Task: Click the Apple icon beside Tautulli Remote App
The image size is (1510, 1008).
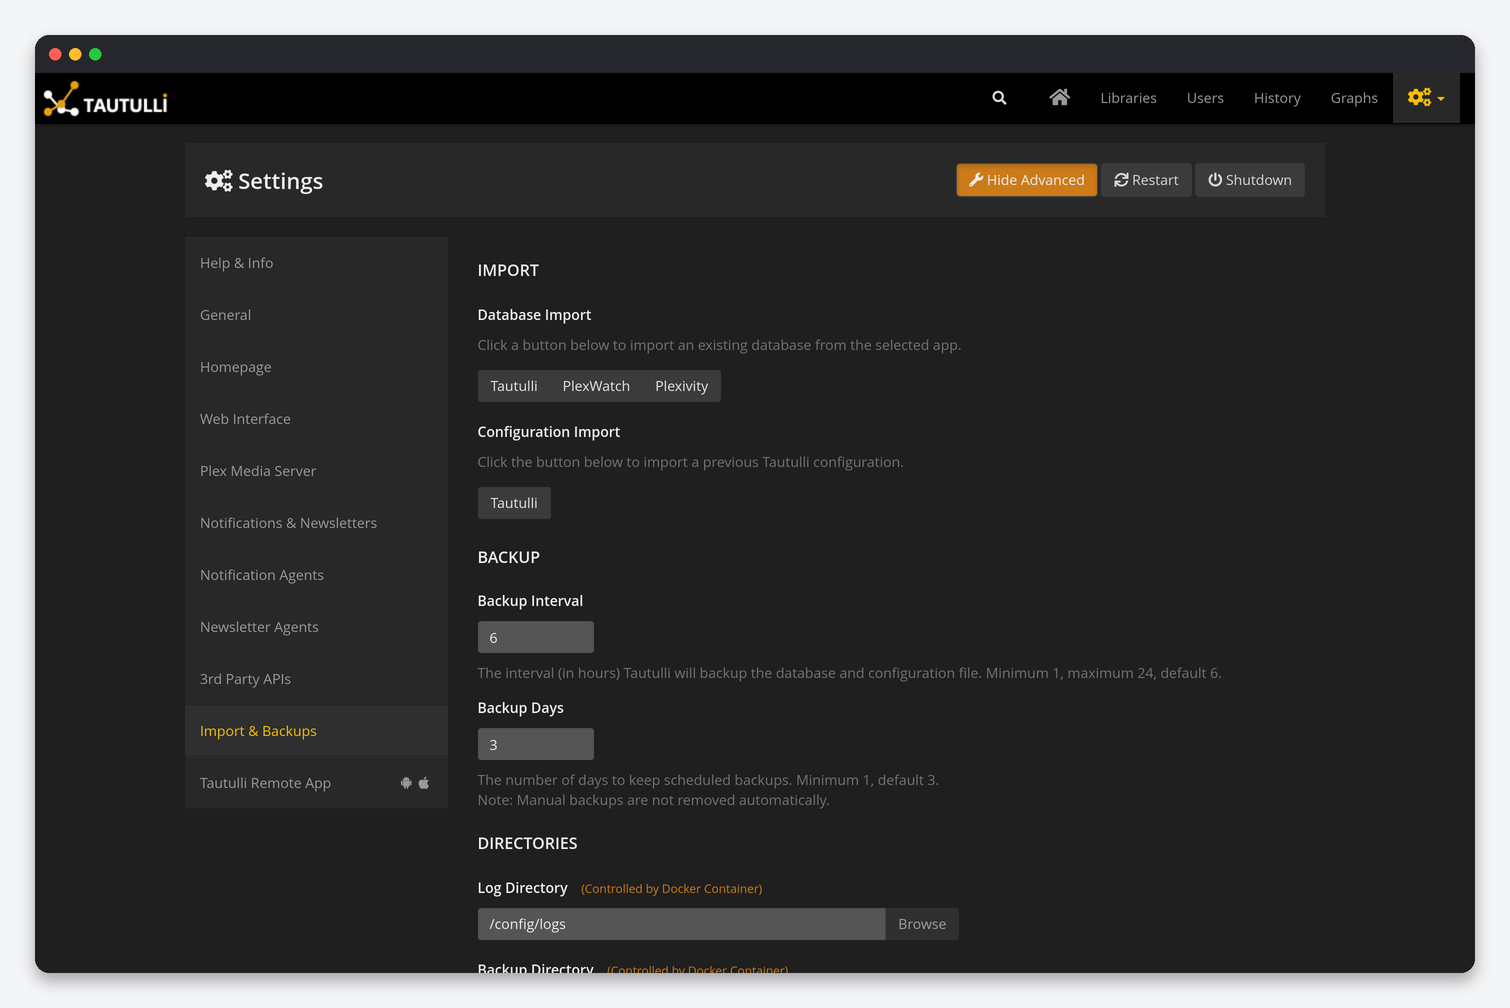Action: coord(424,783)
